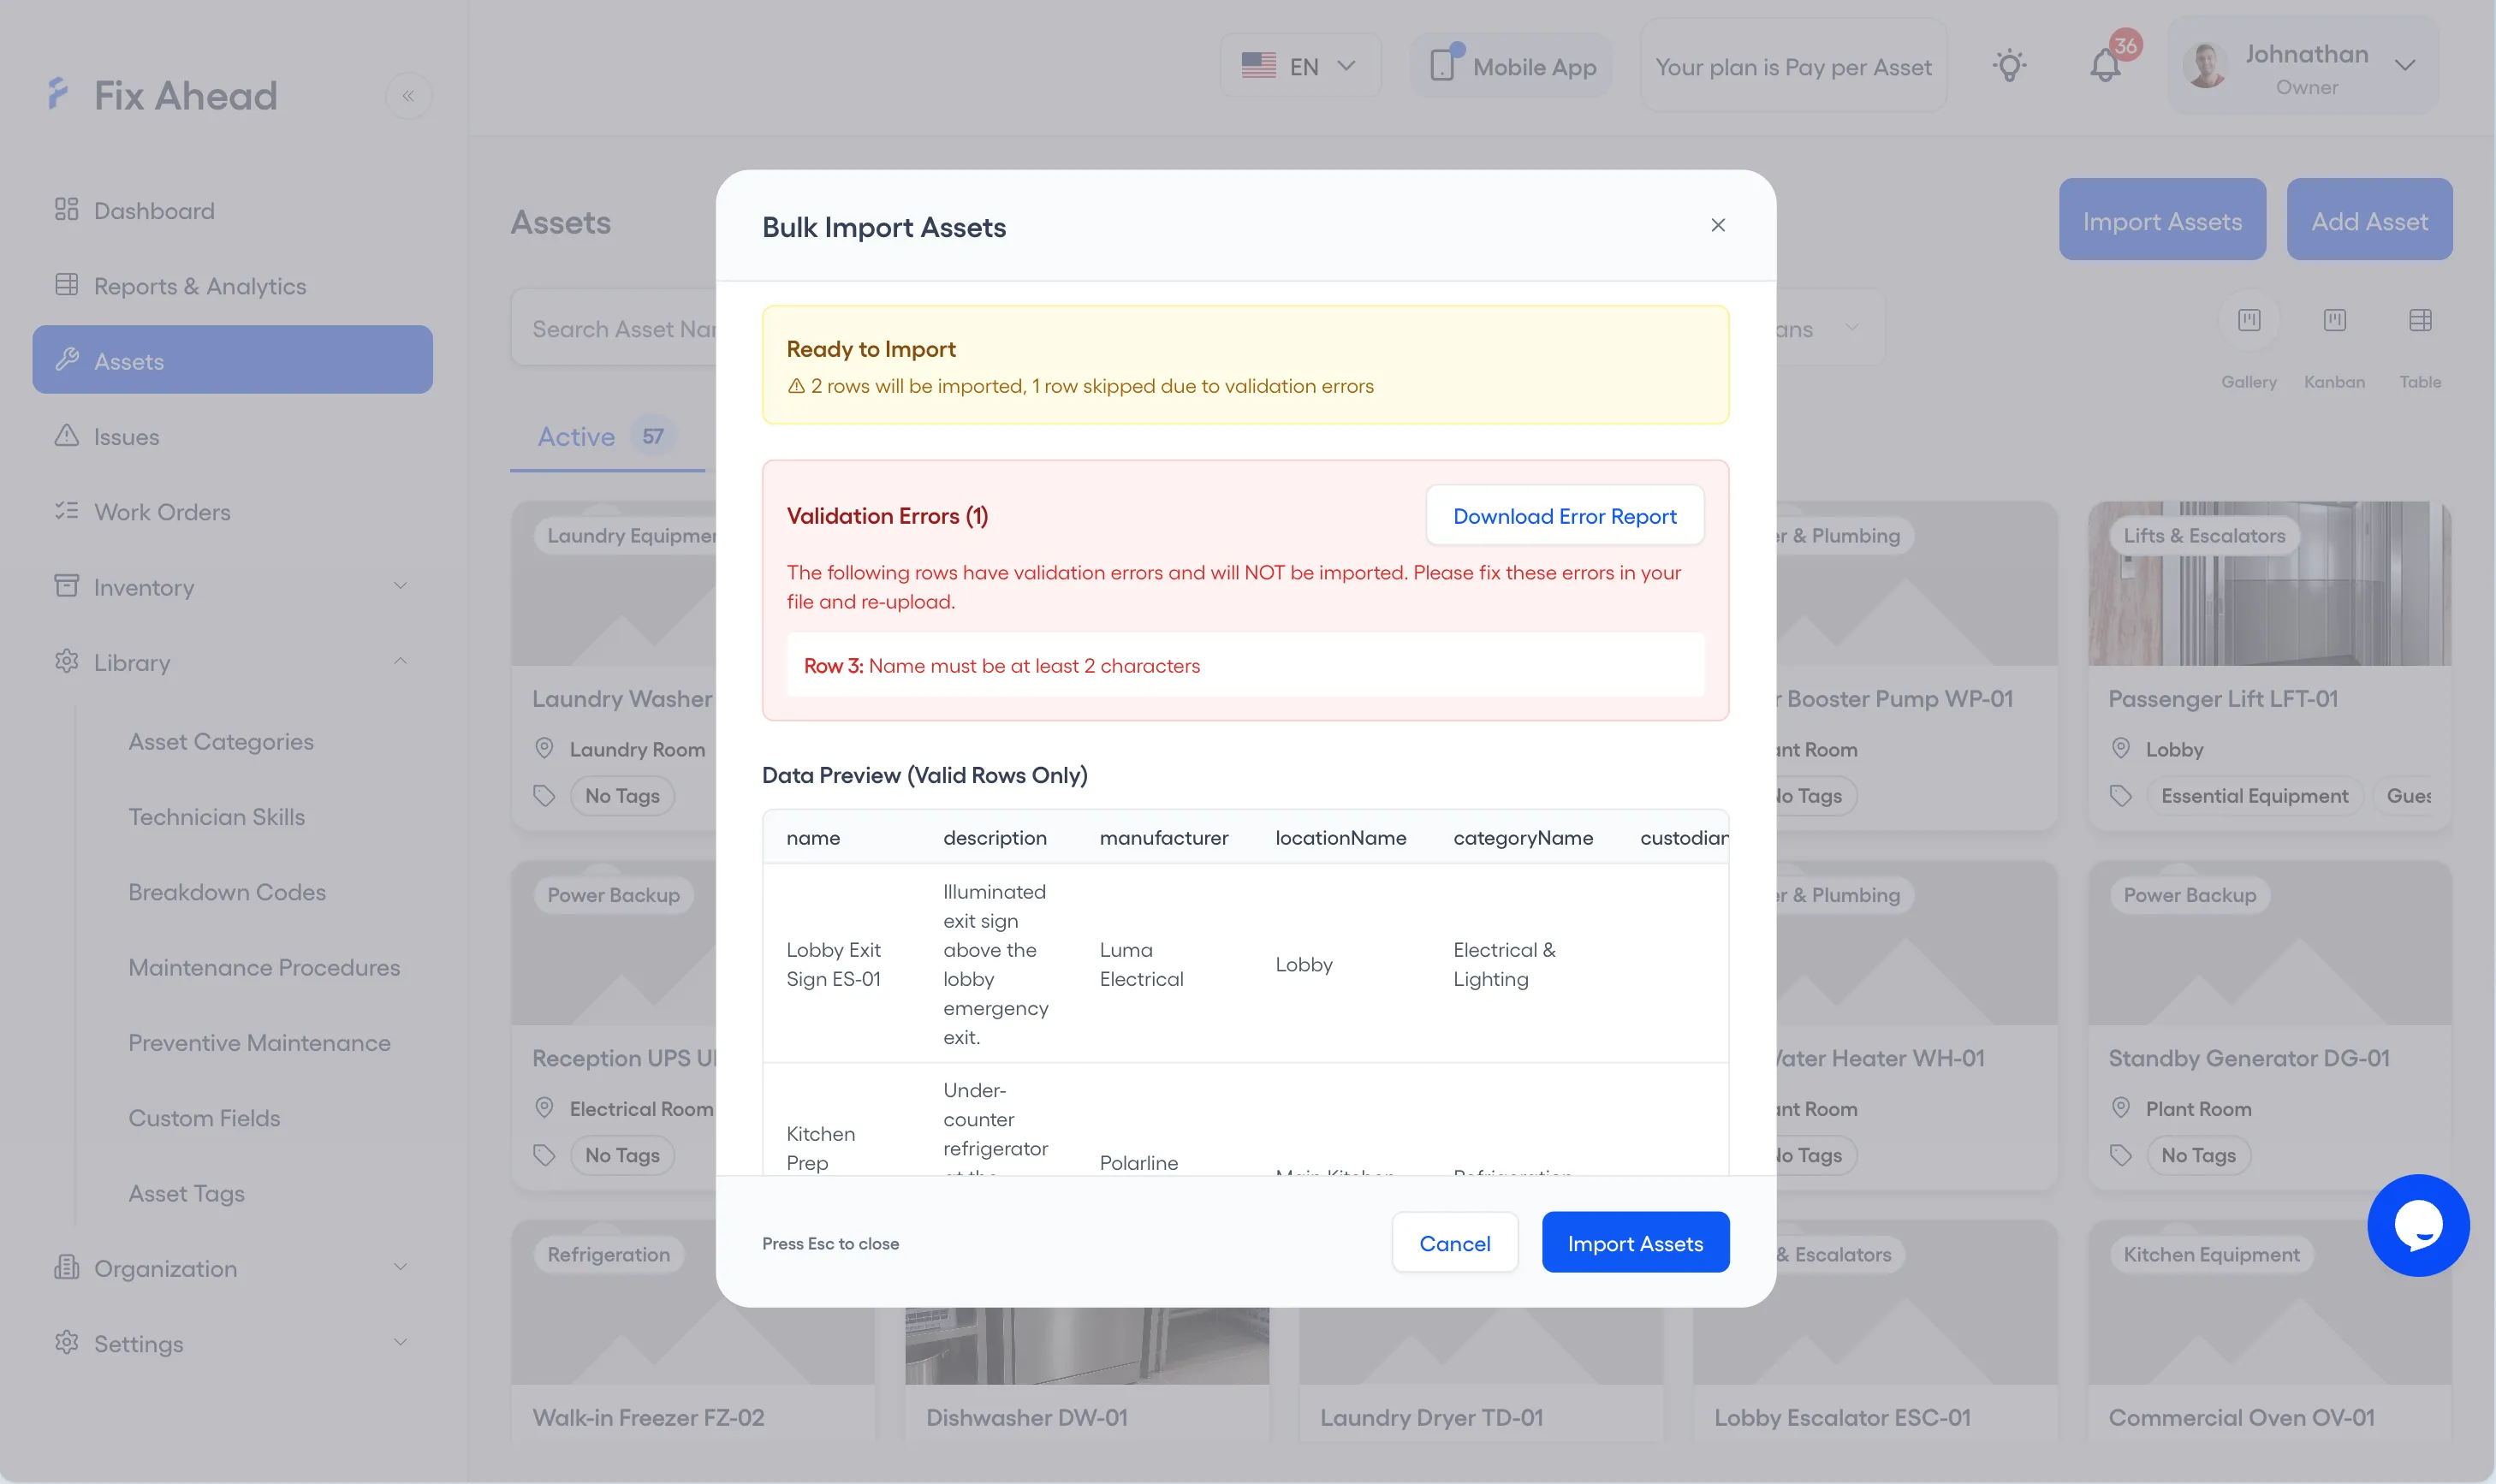The height and width of the screenshot is (1484, 2496).
Task: Click the Fix Ahead logo icon
Action: click(58, 94)
